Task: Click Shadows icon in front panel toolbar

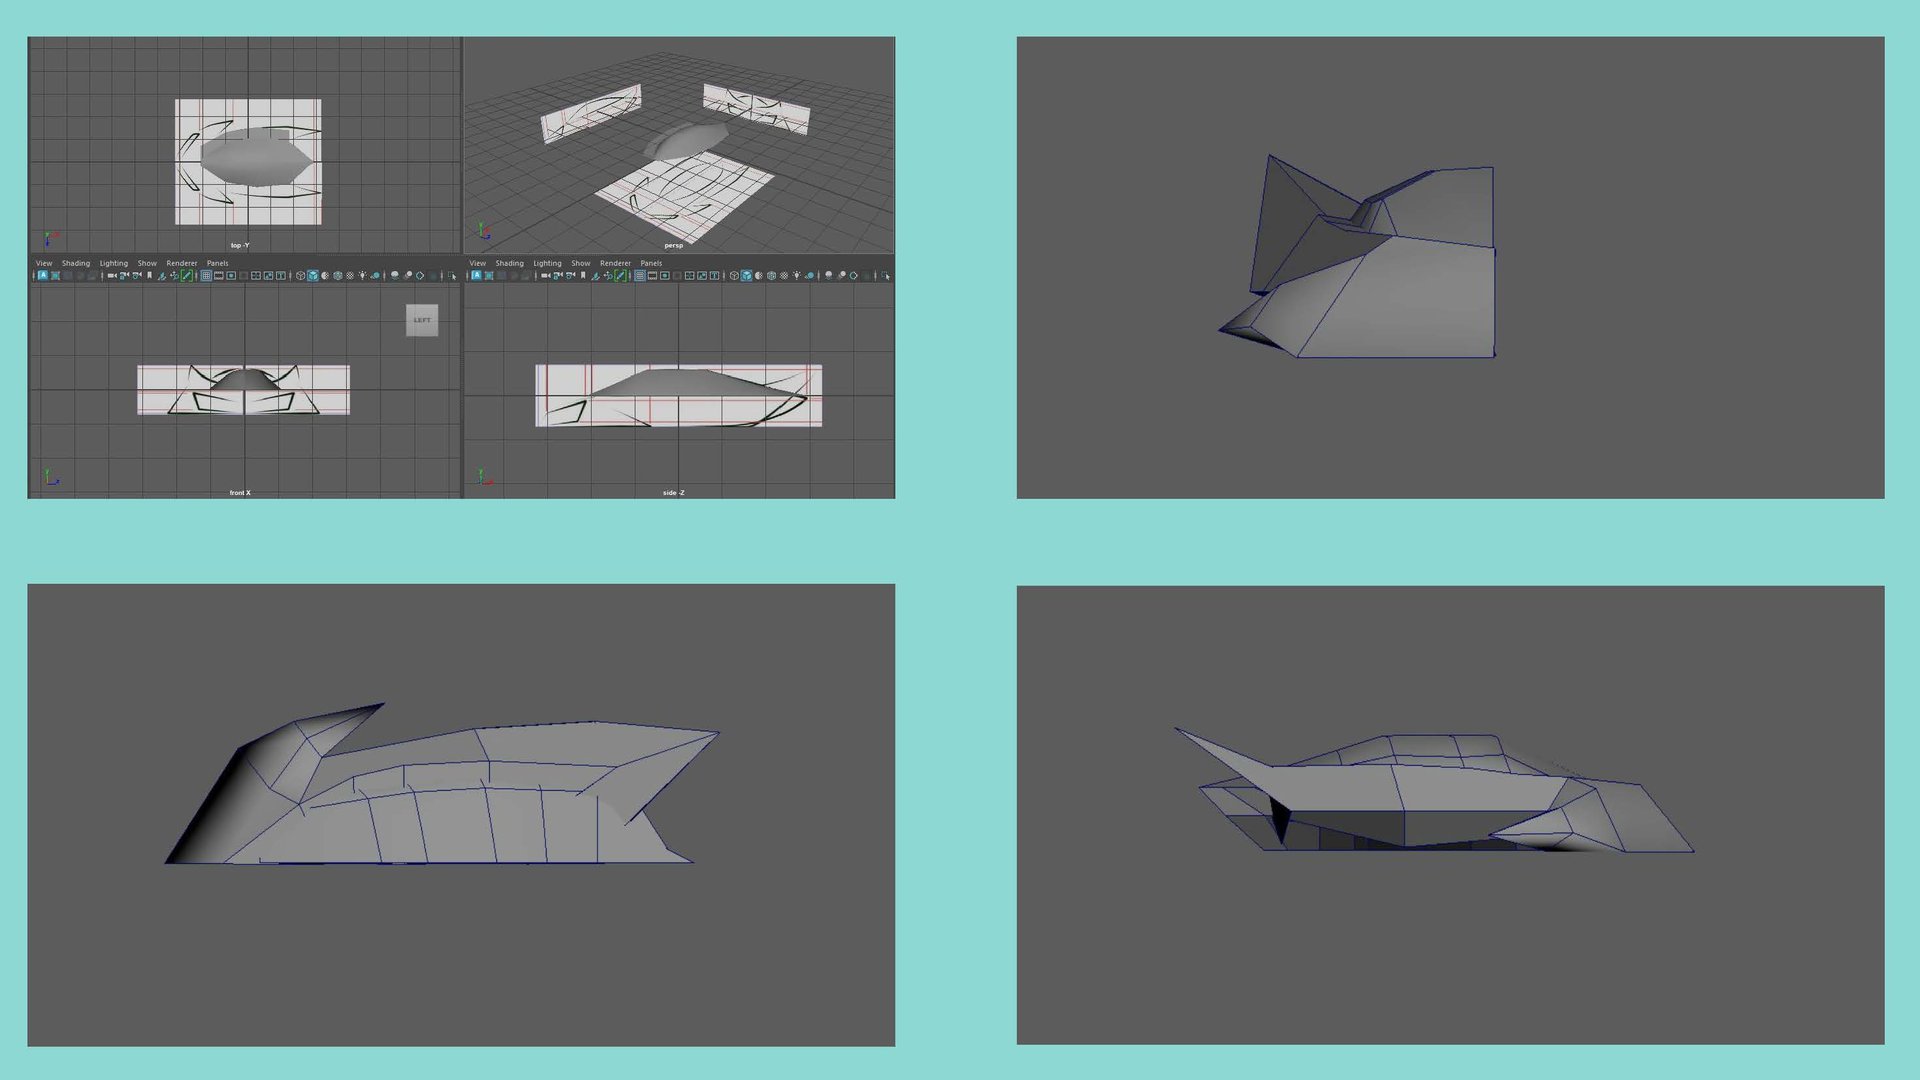Action: pyautogui.click(x=375, y=276)
